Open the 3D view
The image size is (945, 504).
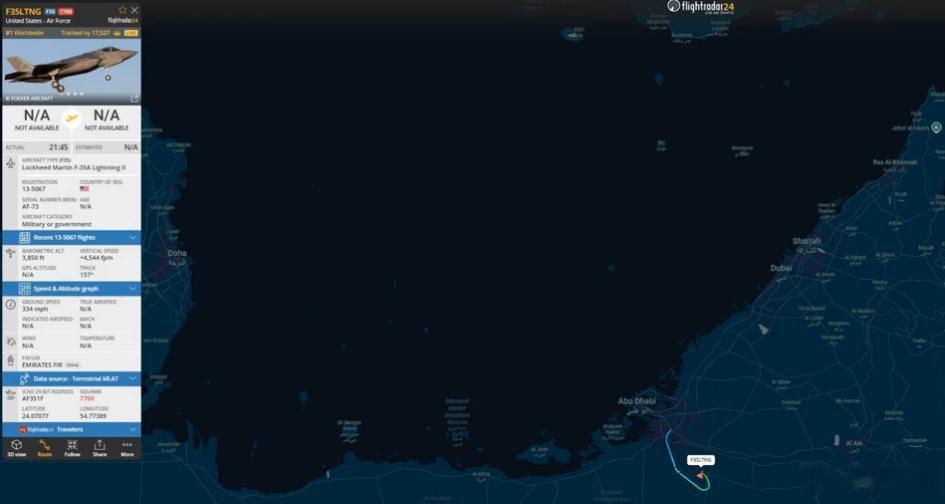pos(16,448)
